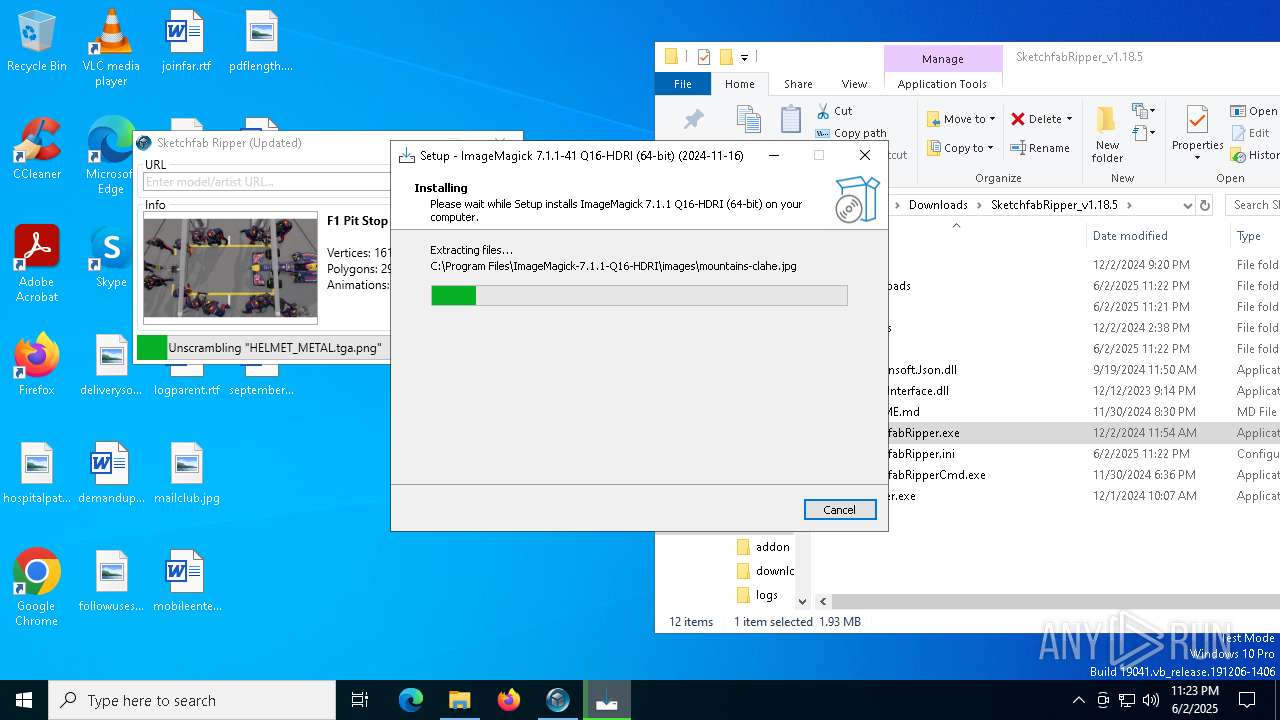The height and width of the screenshot is (720, 1280).
Task: Click the Windows Start button
Action: point(24,700)
